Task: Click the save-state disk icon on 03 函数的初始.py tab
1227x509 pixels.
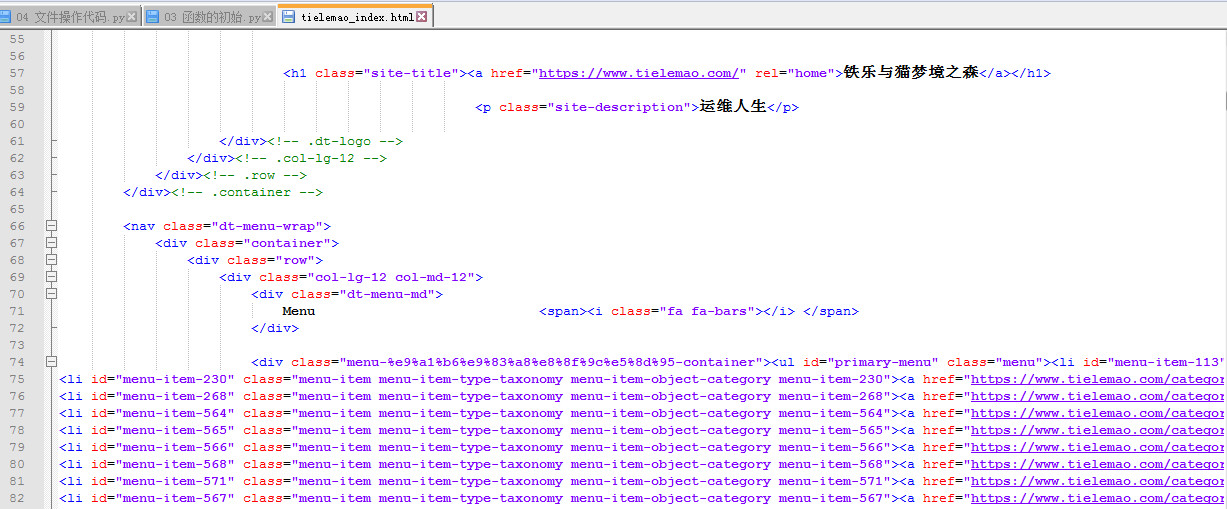Action: [x=153, y=17]
